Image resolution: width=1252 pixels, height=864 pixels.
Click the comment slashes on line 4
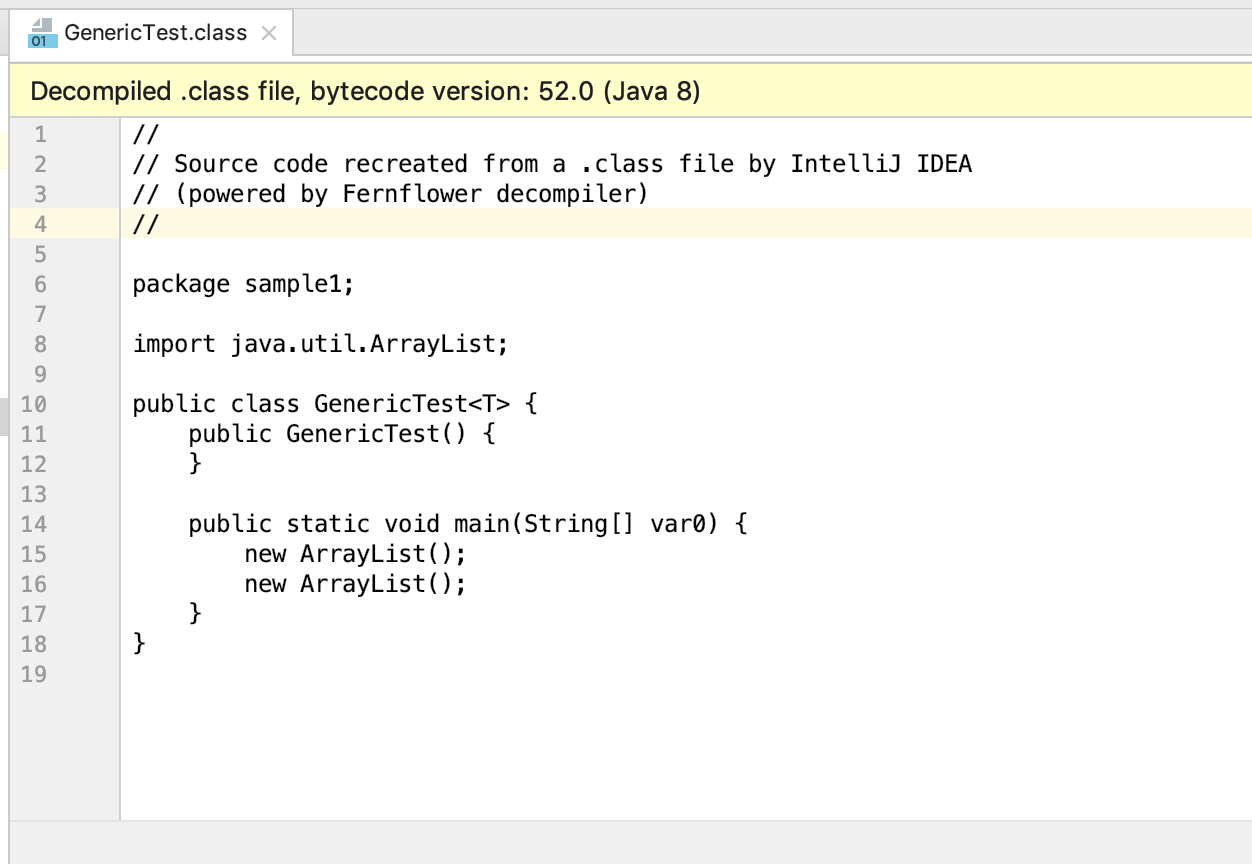[146, 224]
